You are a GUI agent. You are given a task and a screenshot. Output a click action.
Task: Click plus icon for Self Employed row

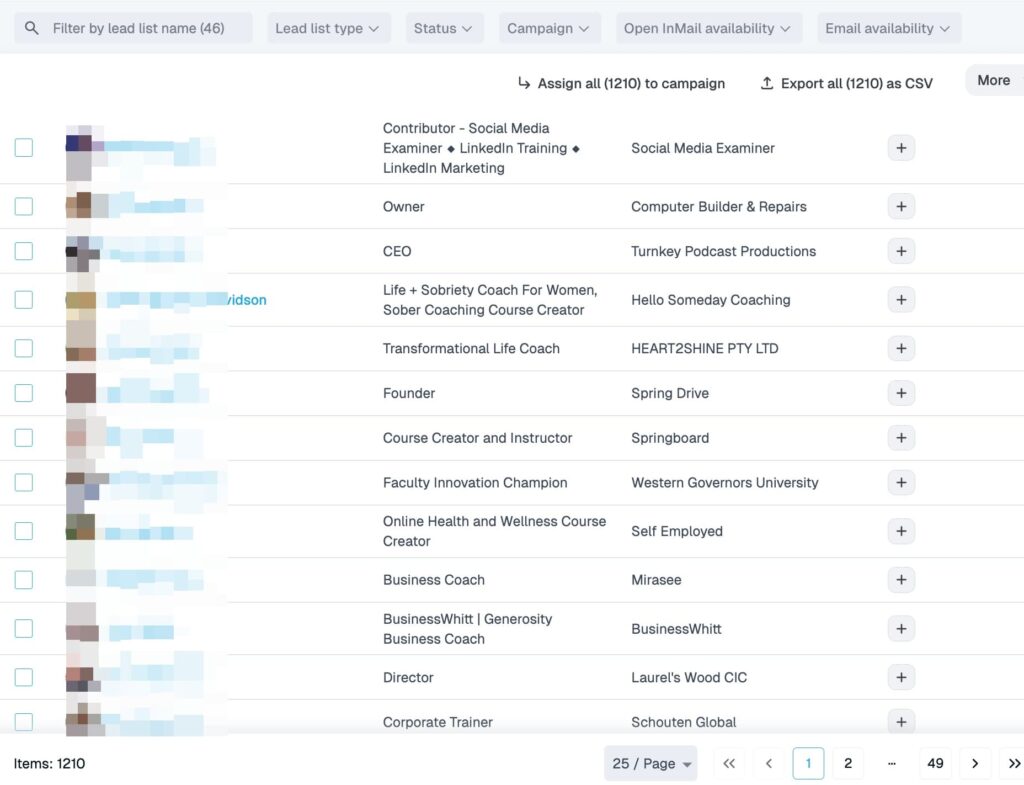point(901,532)
